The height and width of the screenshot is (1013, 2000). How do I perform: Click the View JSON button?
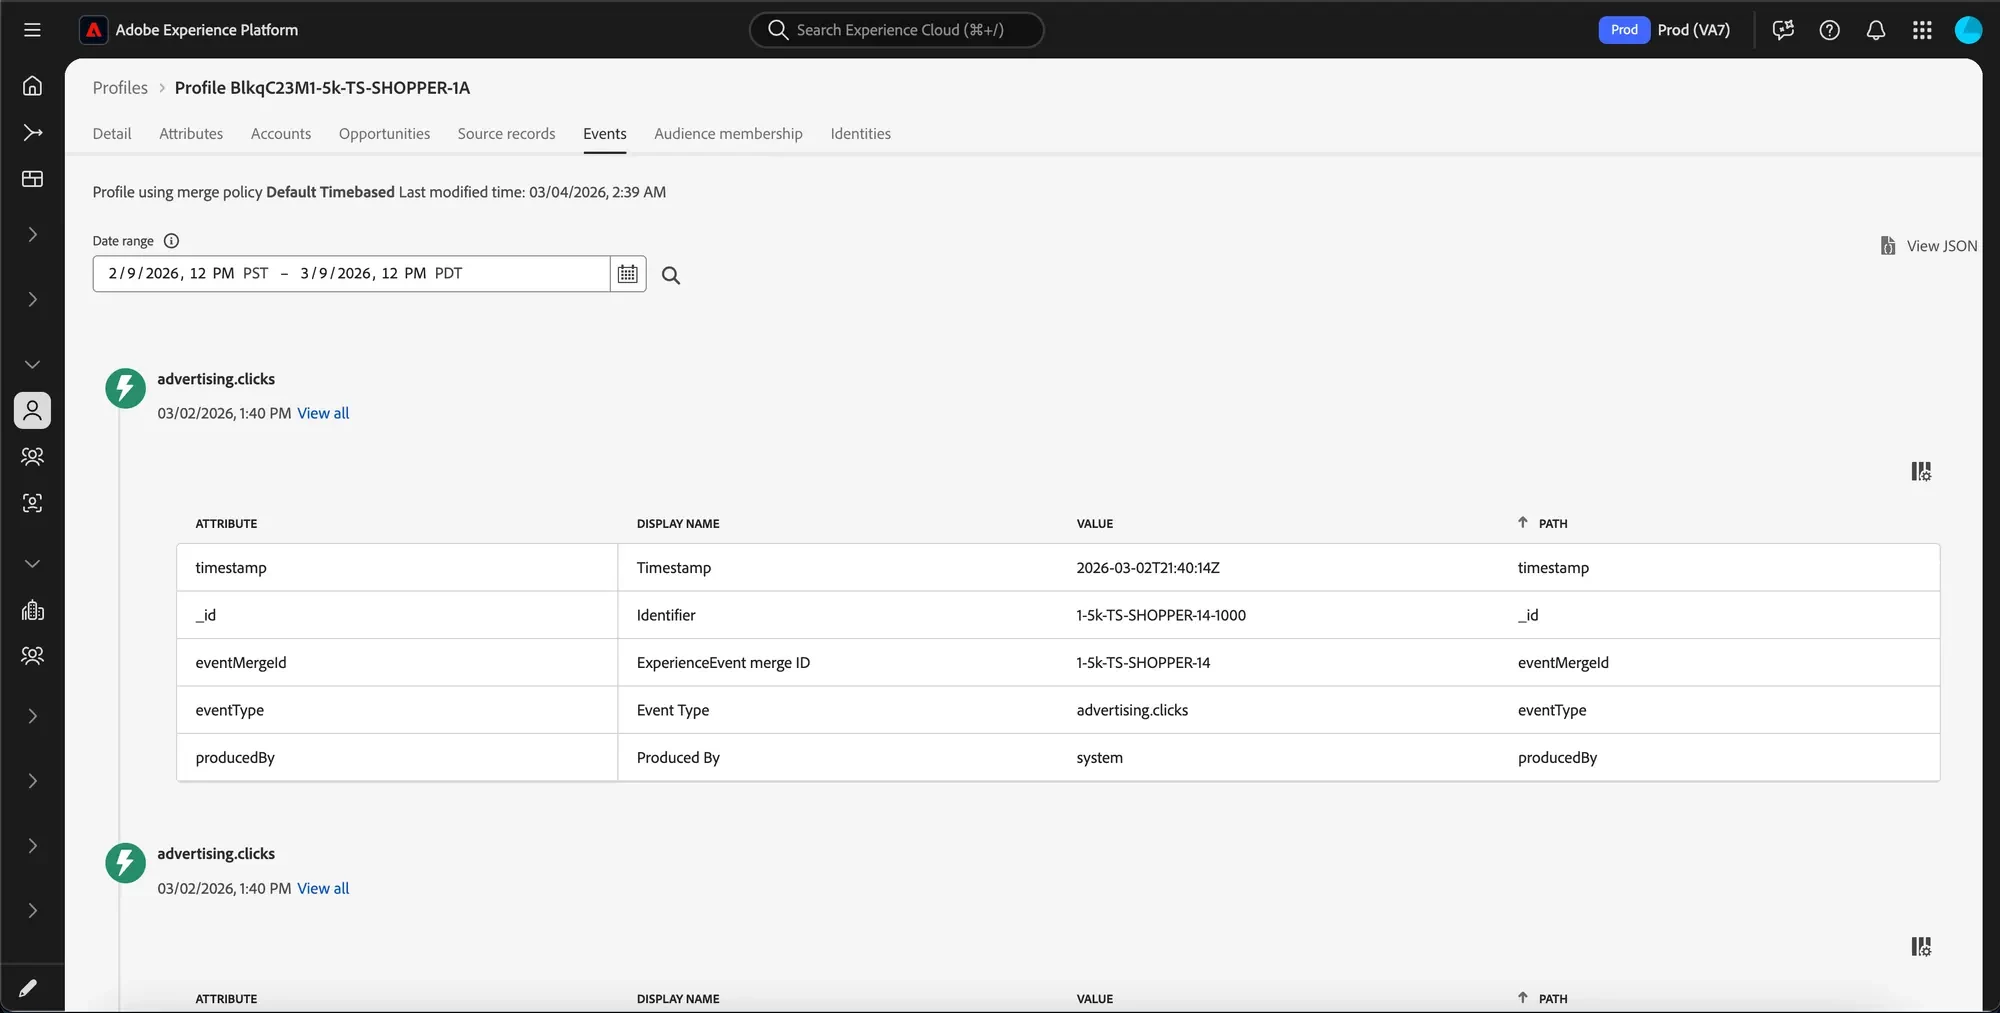(x=1929, y=246)
